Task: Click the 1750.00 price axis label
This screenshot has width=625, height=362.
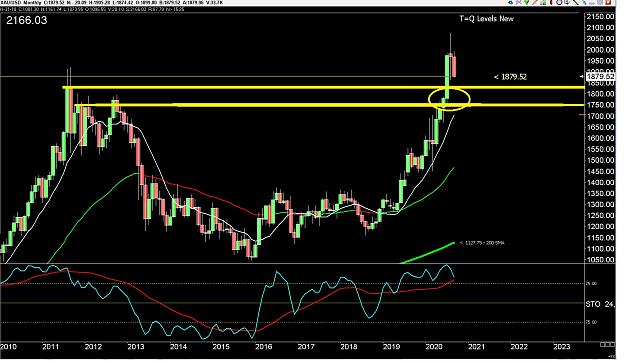Action: 600,105
